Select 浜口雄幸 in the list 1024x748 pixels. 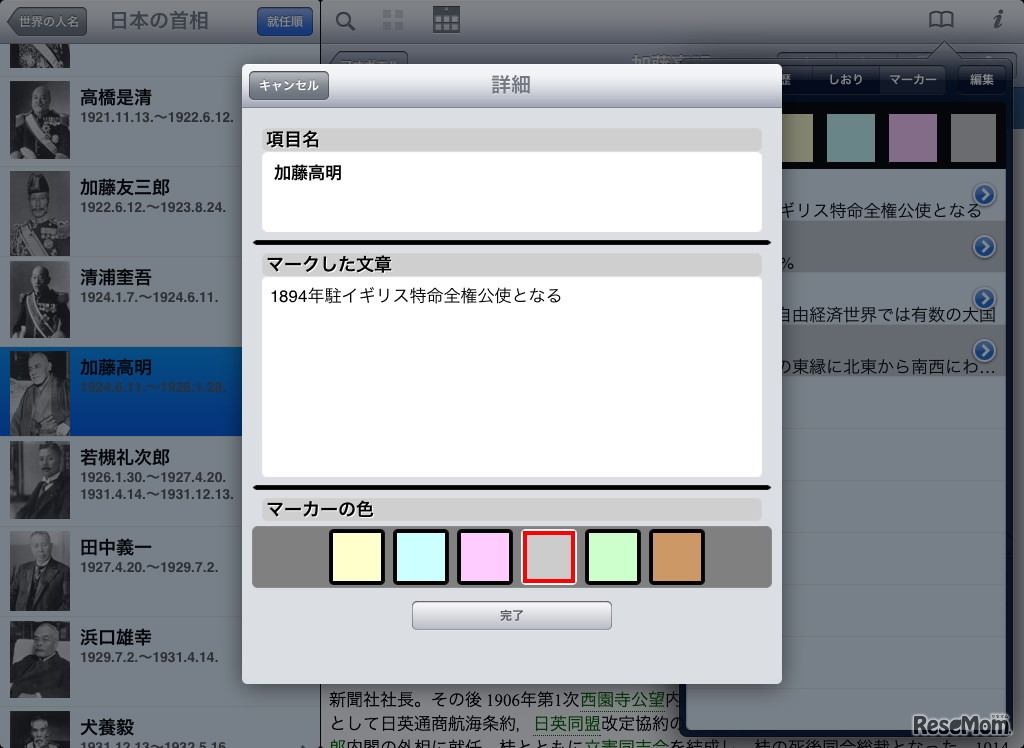click(121, 661)
